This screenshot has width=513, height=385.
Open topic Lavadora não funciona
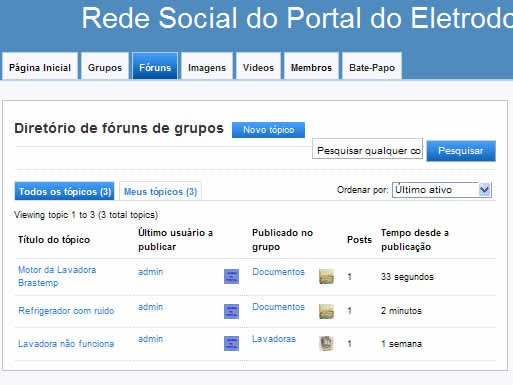click(66, 344)
